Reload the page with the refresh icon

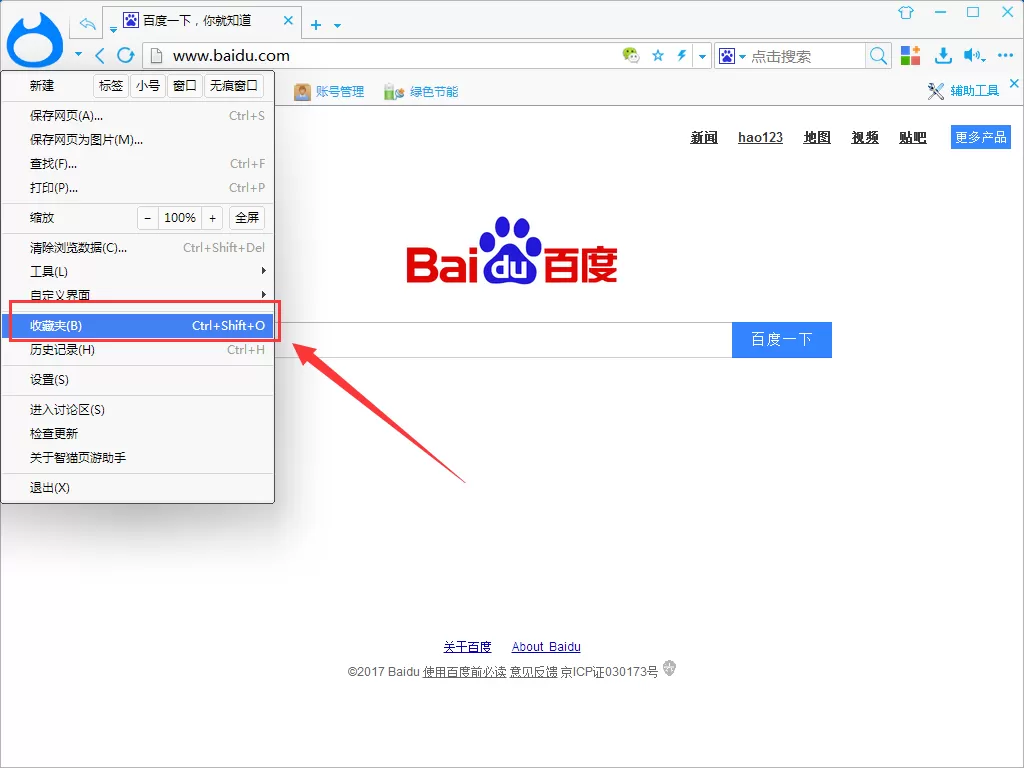pos(126,56)
